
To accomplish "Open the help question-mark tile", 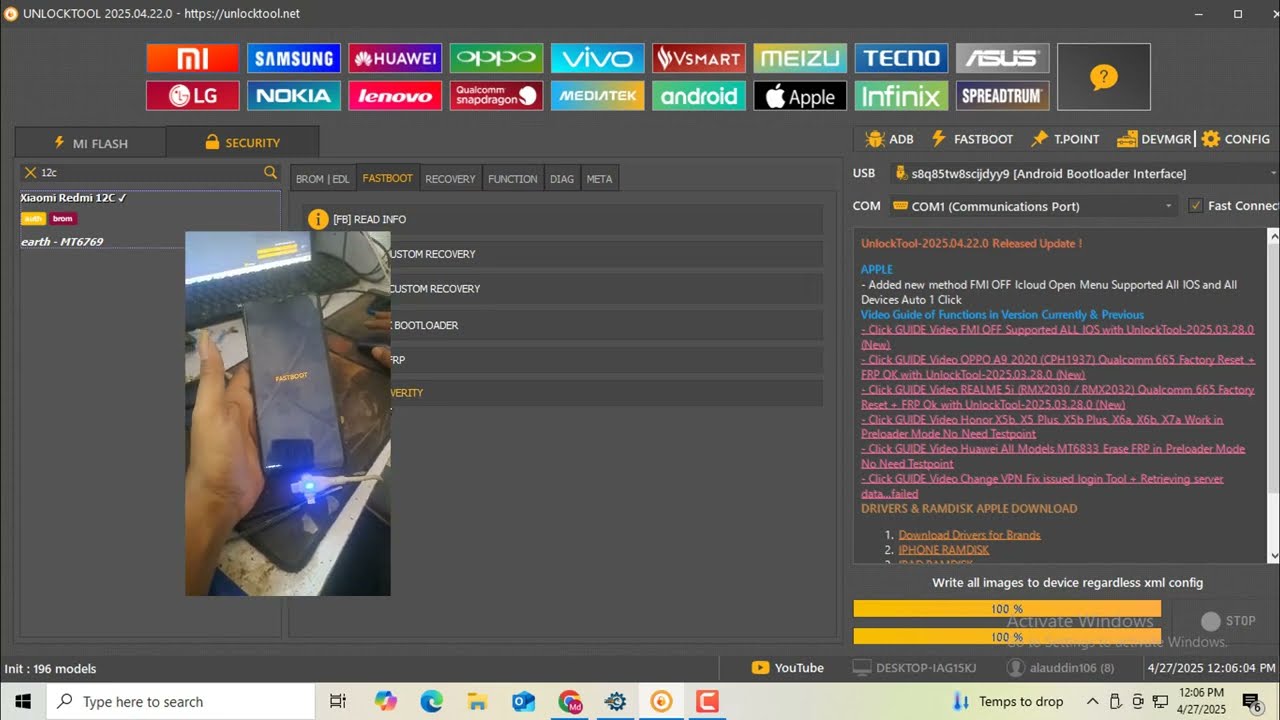I will [1104, 77].
